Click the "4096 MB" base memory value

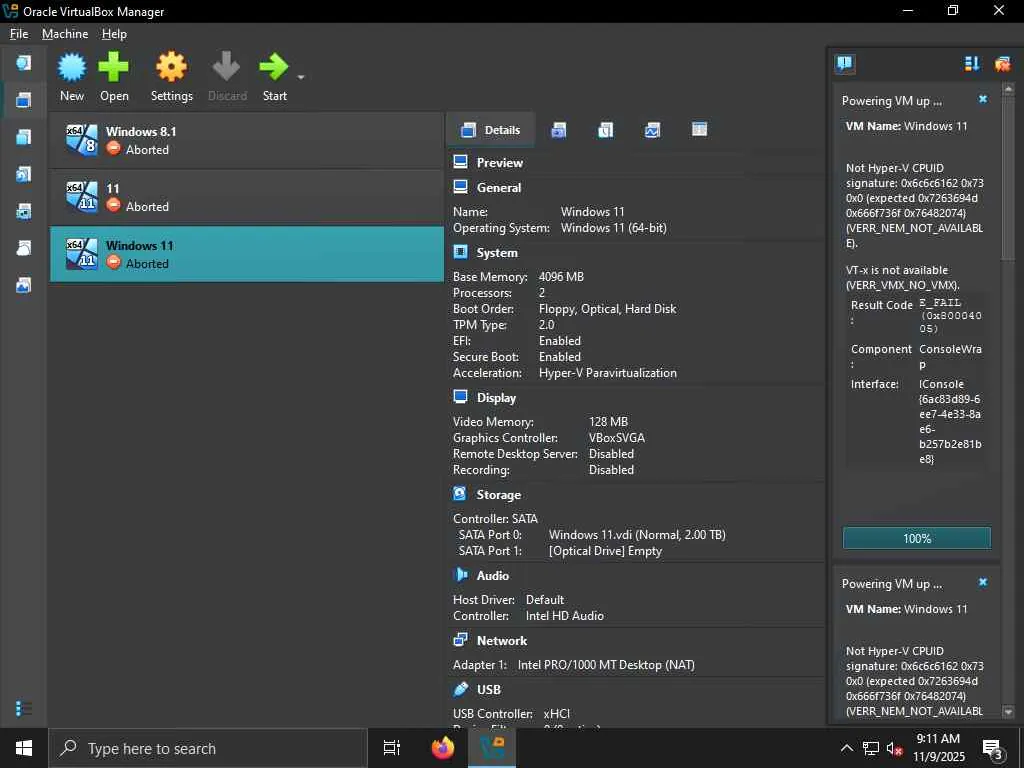(x=561, y=277)
